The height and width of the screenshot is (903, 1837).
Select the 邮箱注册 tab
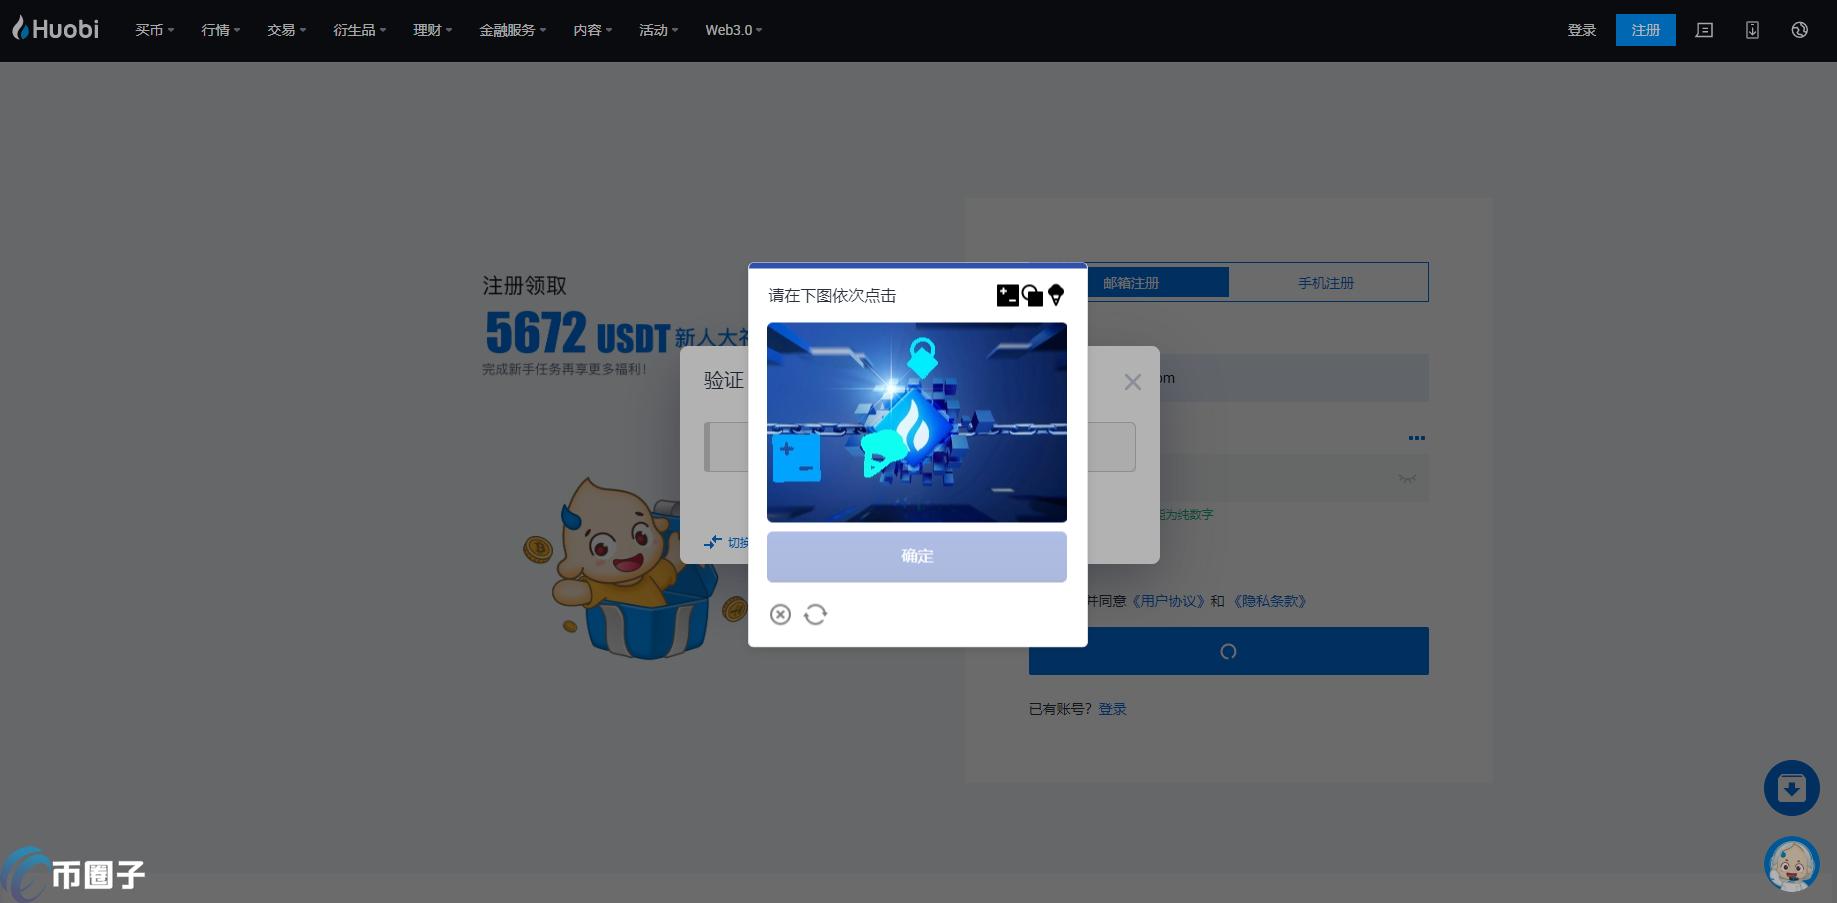tap(1131, 283)
